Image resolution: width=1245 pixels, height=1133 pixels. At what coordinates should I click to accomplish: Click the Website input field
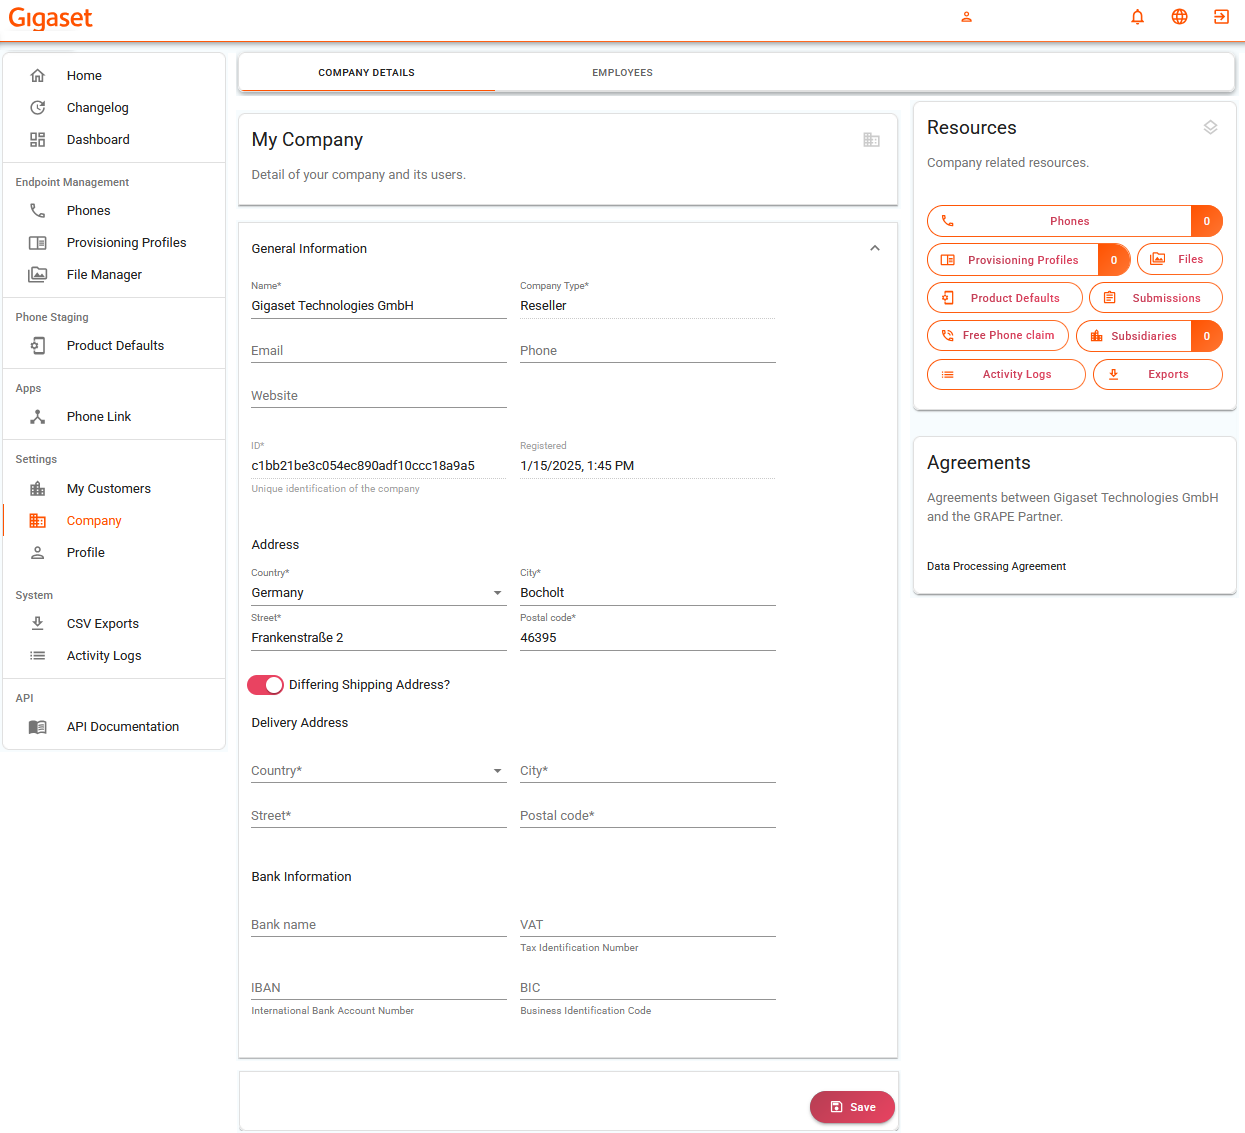tap(379, 396)
